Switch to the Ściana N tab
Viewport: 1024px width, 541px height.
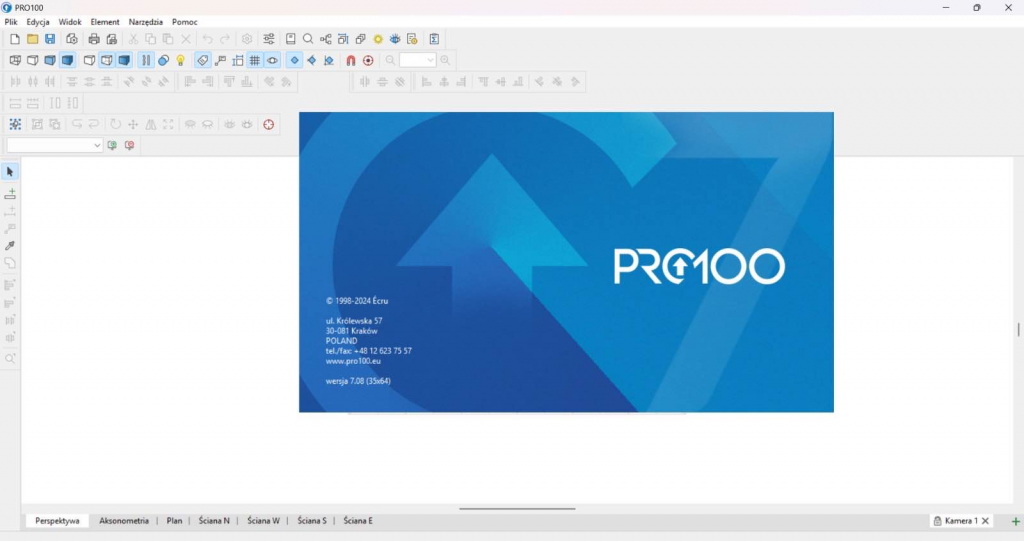click(214, 521)
